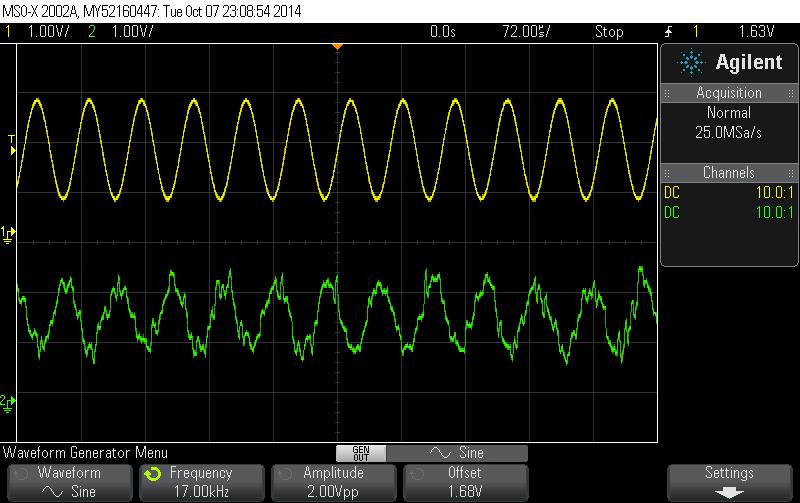This screenshot has height=503, width=800.
Task: Click the trigger source channel 1 number
Action: [x=695, y=32]
